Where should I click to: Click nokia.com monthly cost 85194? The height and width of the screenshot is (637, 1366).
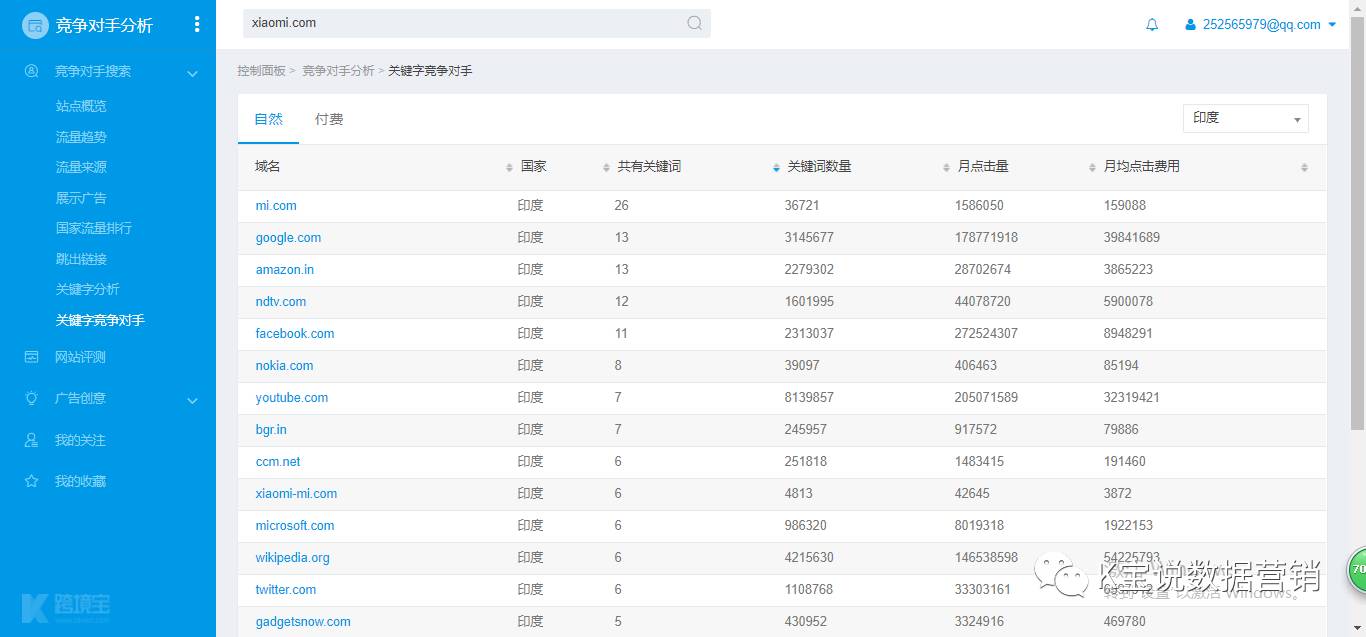tap(1121, 365)
